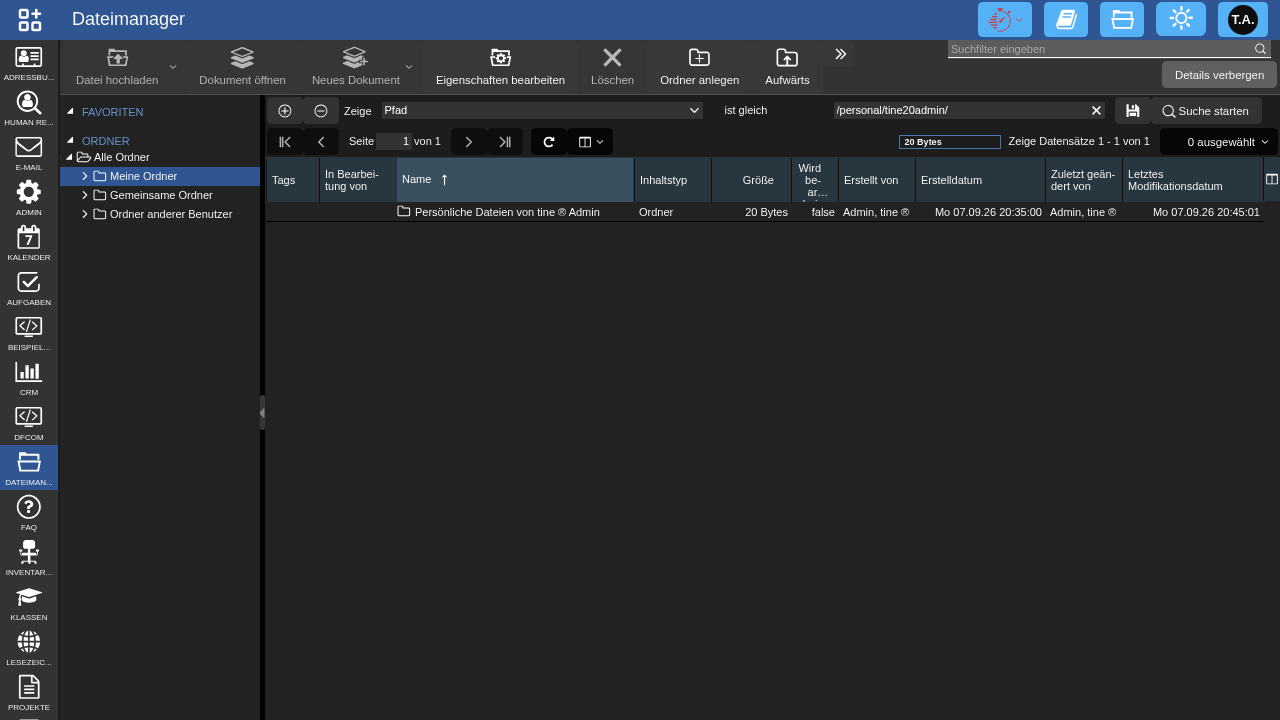Go to previous page in pager

coord(321,142)
